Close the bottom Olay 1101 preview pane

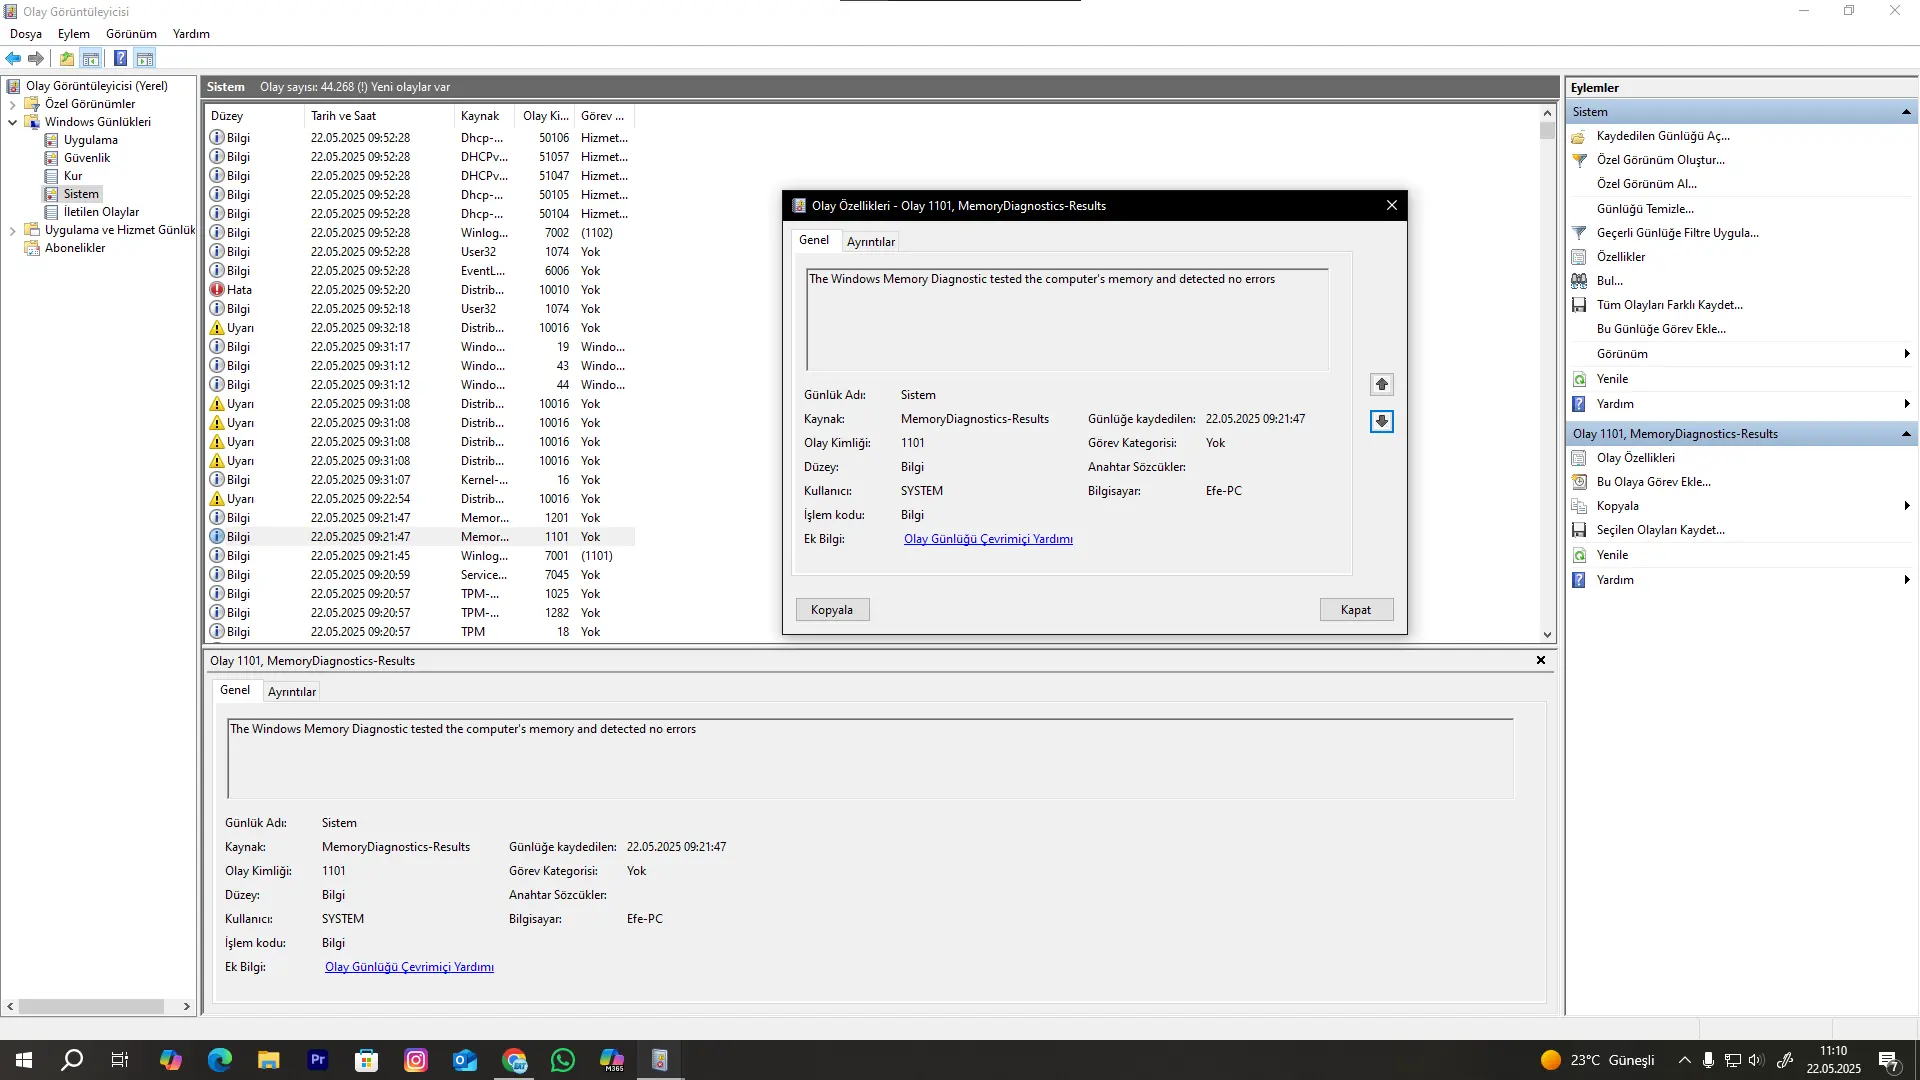(1541, 660)
